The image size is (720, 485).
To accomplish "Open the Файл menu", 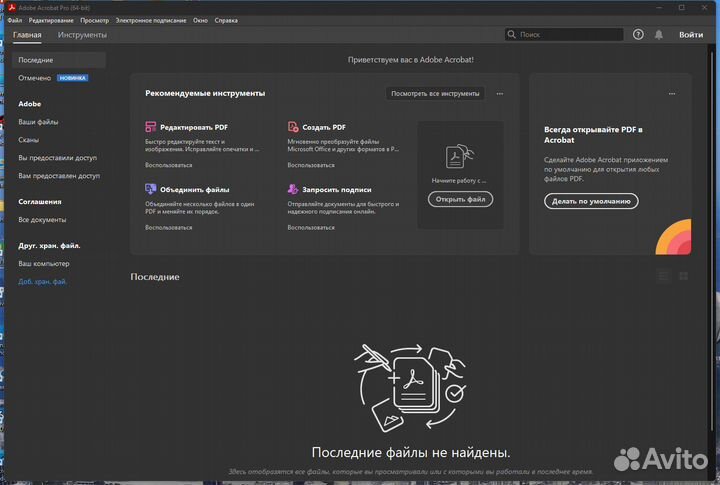I will (x=15, y=20).
